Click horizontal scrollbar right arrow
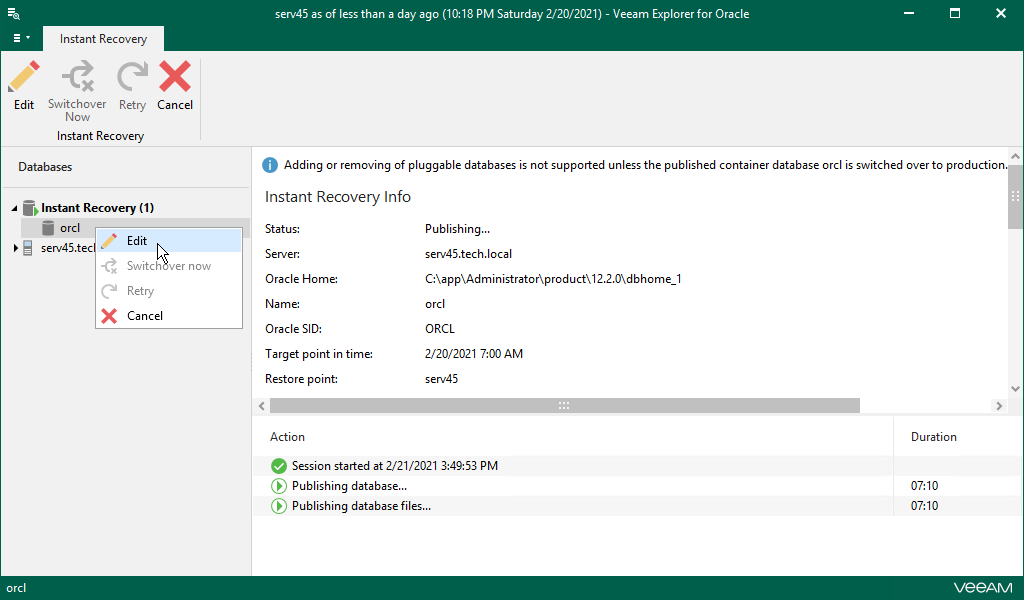 pos(999,405)
